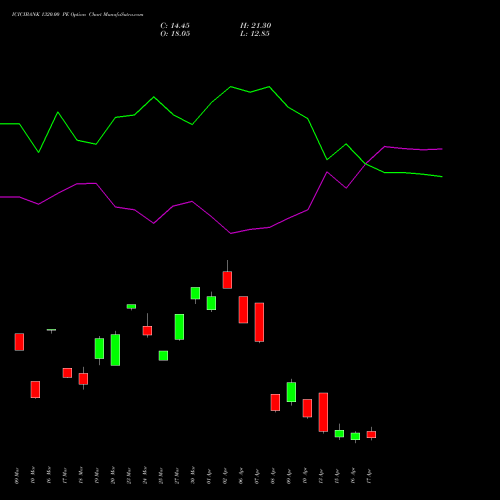Click the green candle above 27 Mar
Screen dimensions: 500x500
tap(179, 327)
